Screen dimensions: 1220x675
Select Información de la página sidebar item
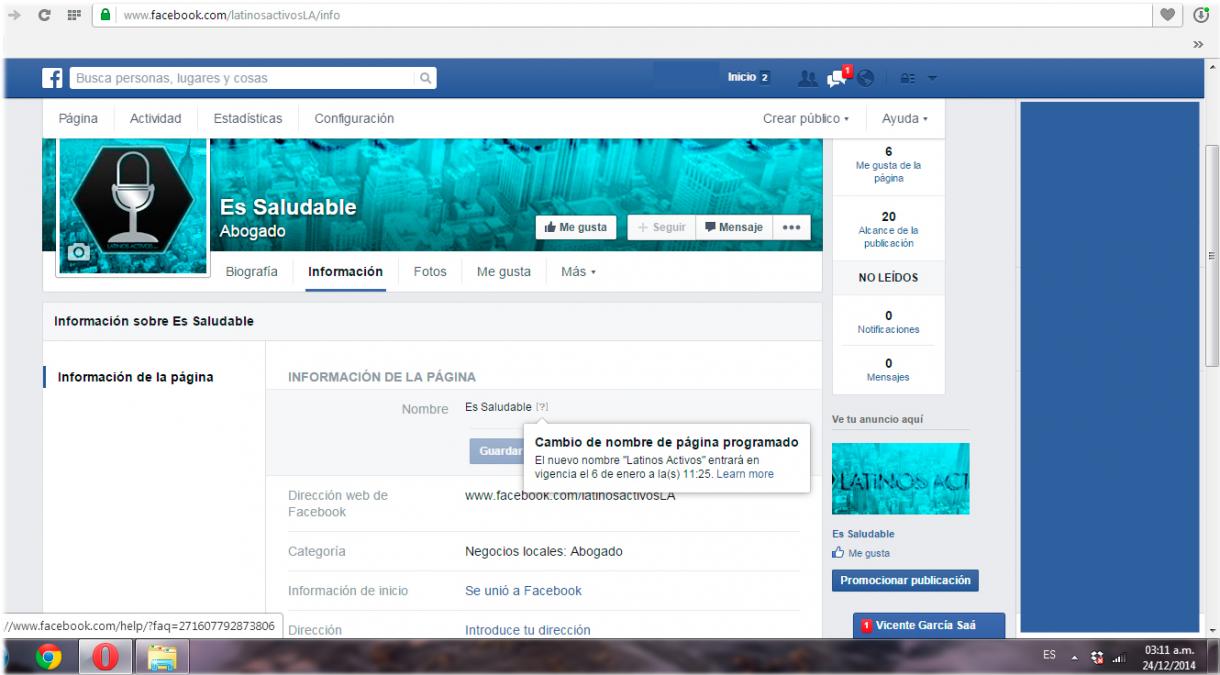pos(135,377)
